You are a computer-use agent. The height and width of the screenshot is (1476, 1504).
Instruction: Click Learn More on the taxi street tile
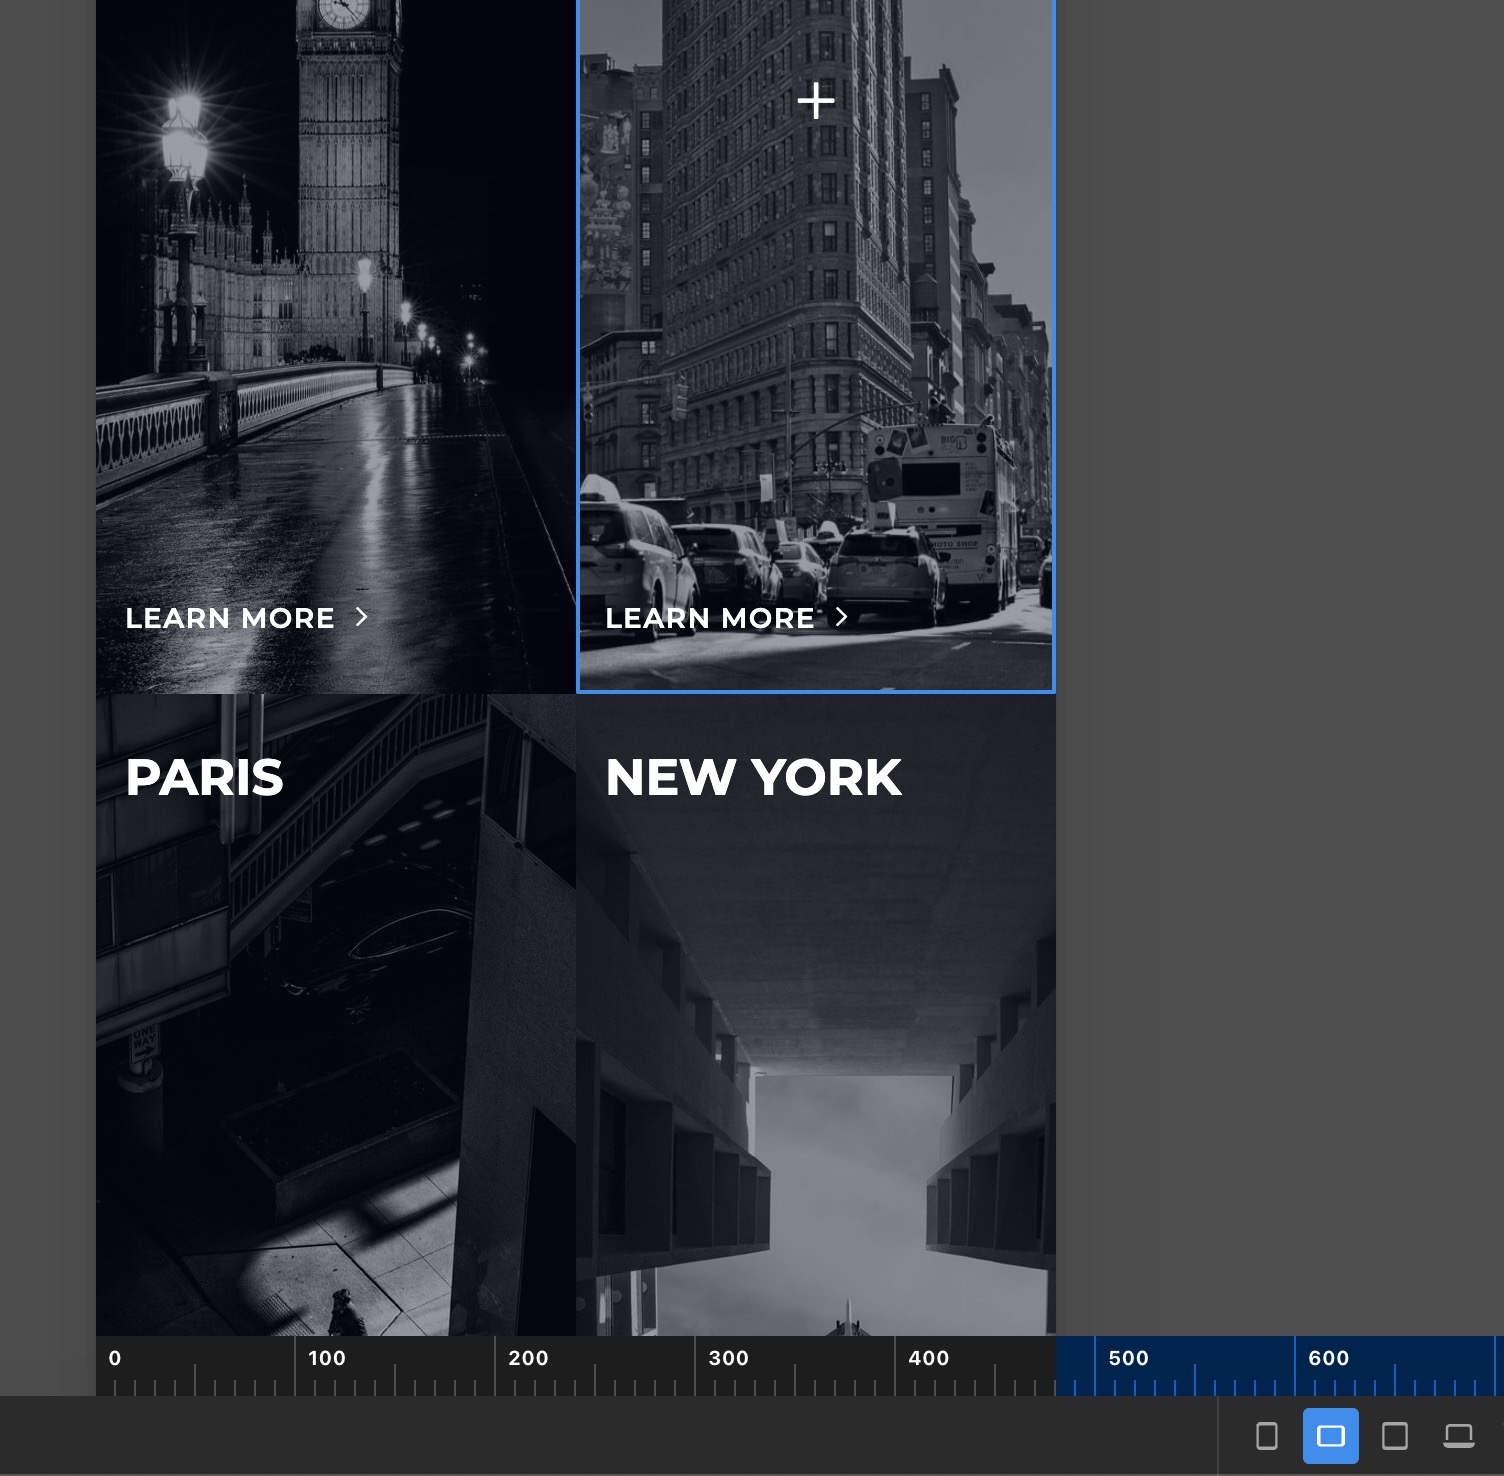pos(710,618)
